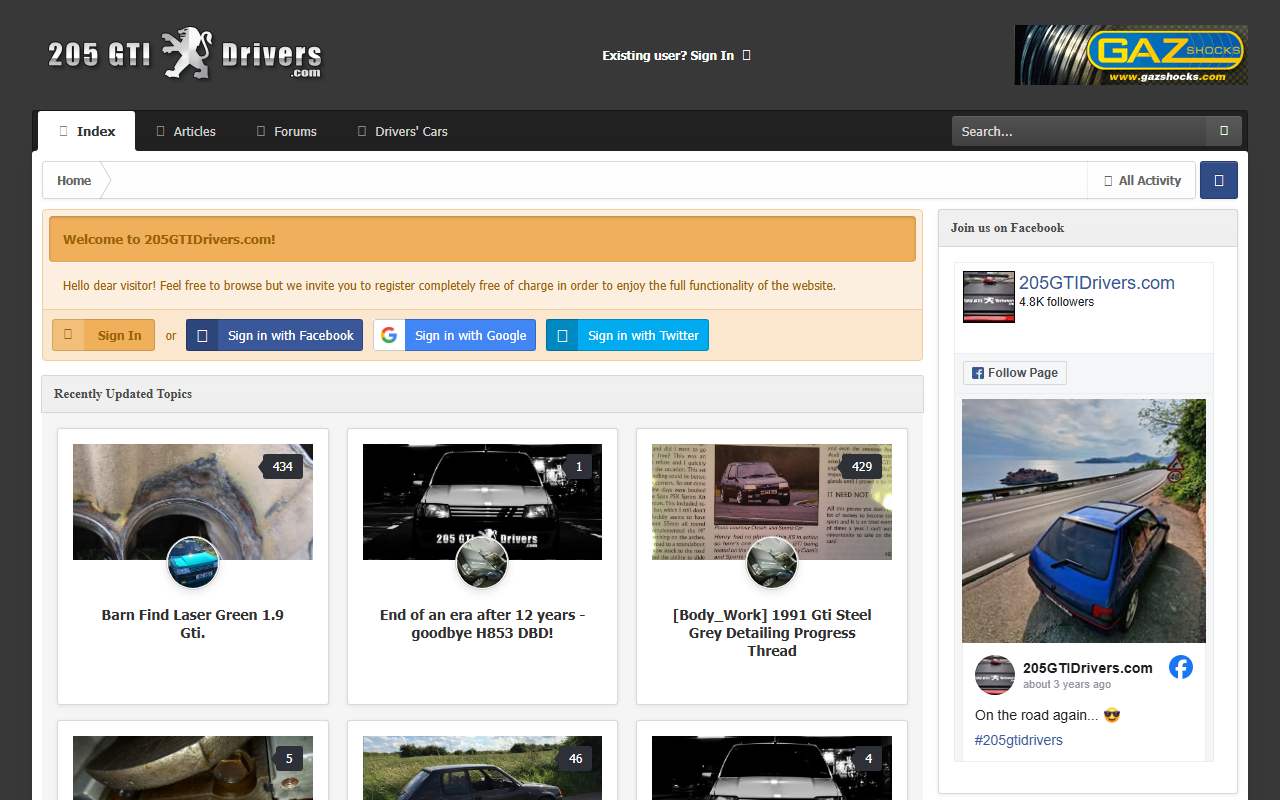Click the Facebook logo icon in the post
The width and height of the screenshot is (1280, 800).
click(1181, 667)
